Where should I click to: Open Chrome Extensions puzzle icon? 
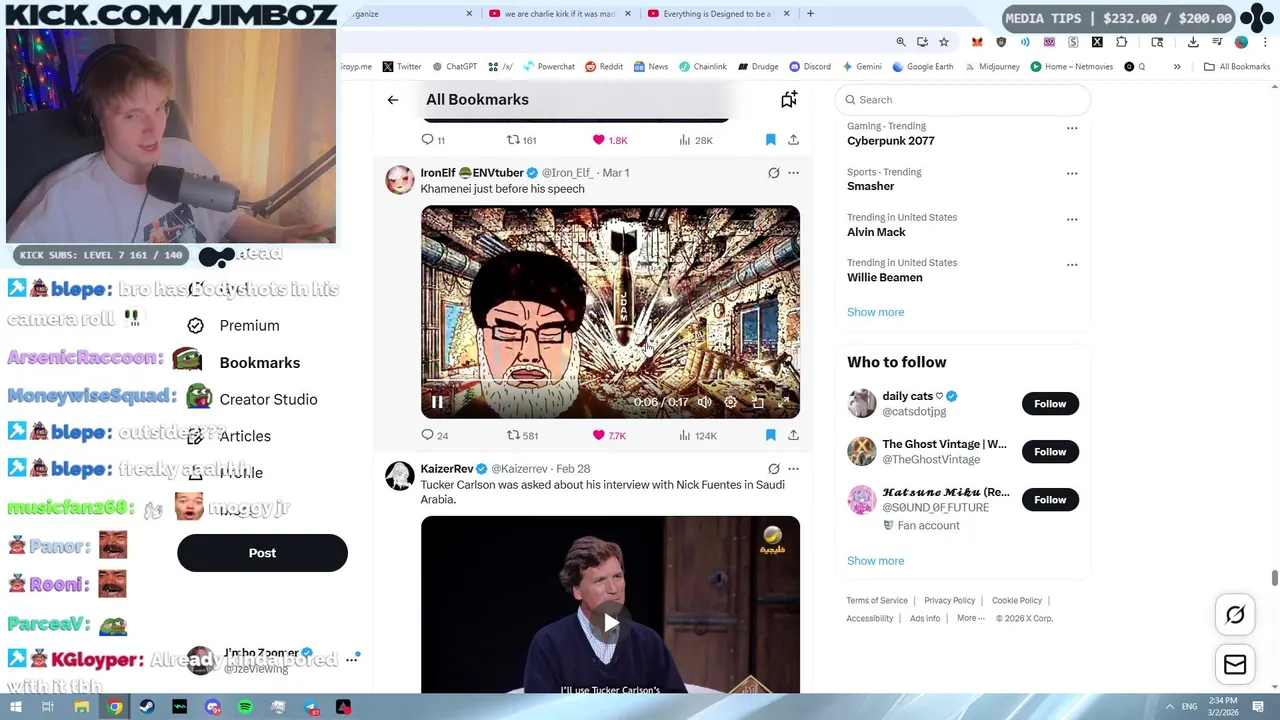[1121, 42]
